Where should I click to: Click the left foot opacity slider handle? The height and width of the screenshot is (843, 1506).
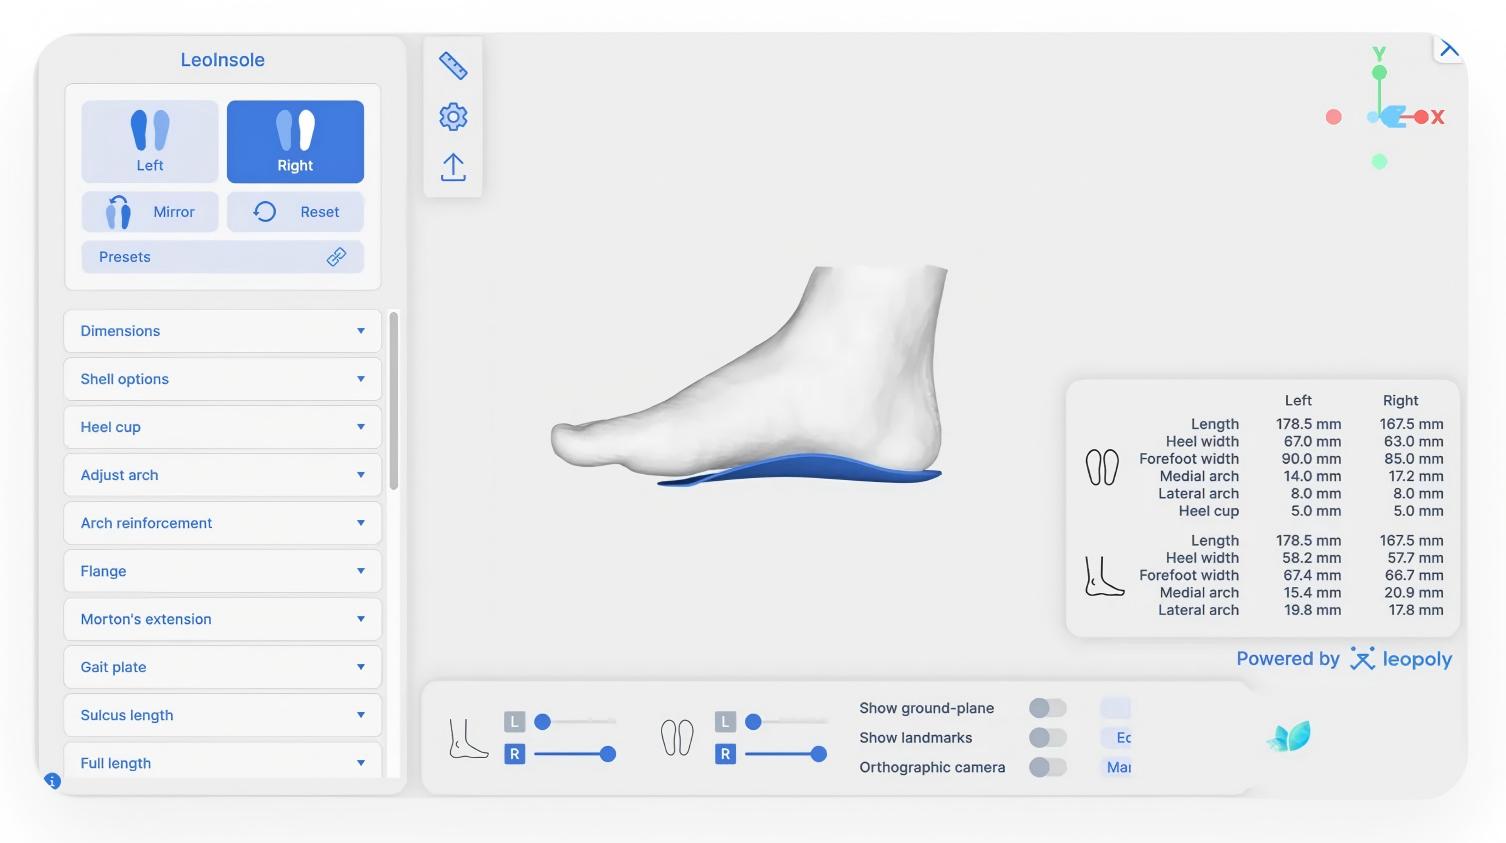click(542, 721)
